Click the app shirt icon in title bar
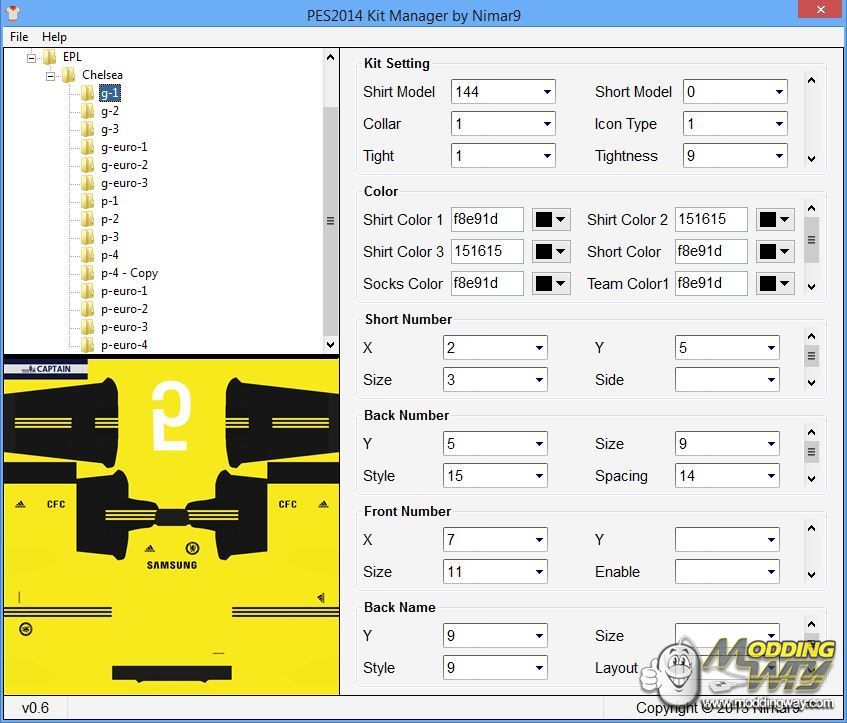This screenshot has height=723, width=847. pos(13,15)
